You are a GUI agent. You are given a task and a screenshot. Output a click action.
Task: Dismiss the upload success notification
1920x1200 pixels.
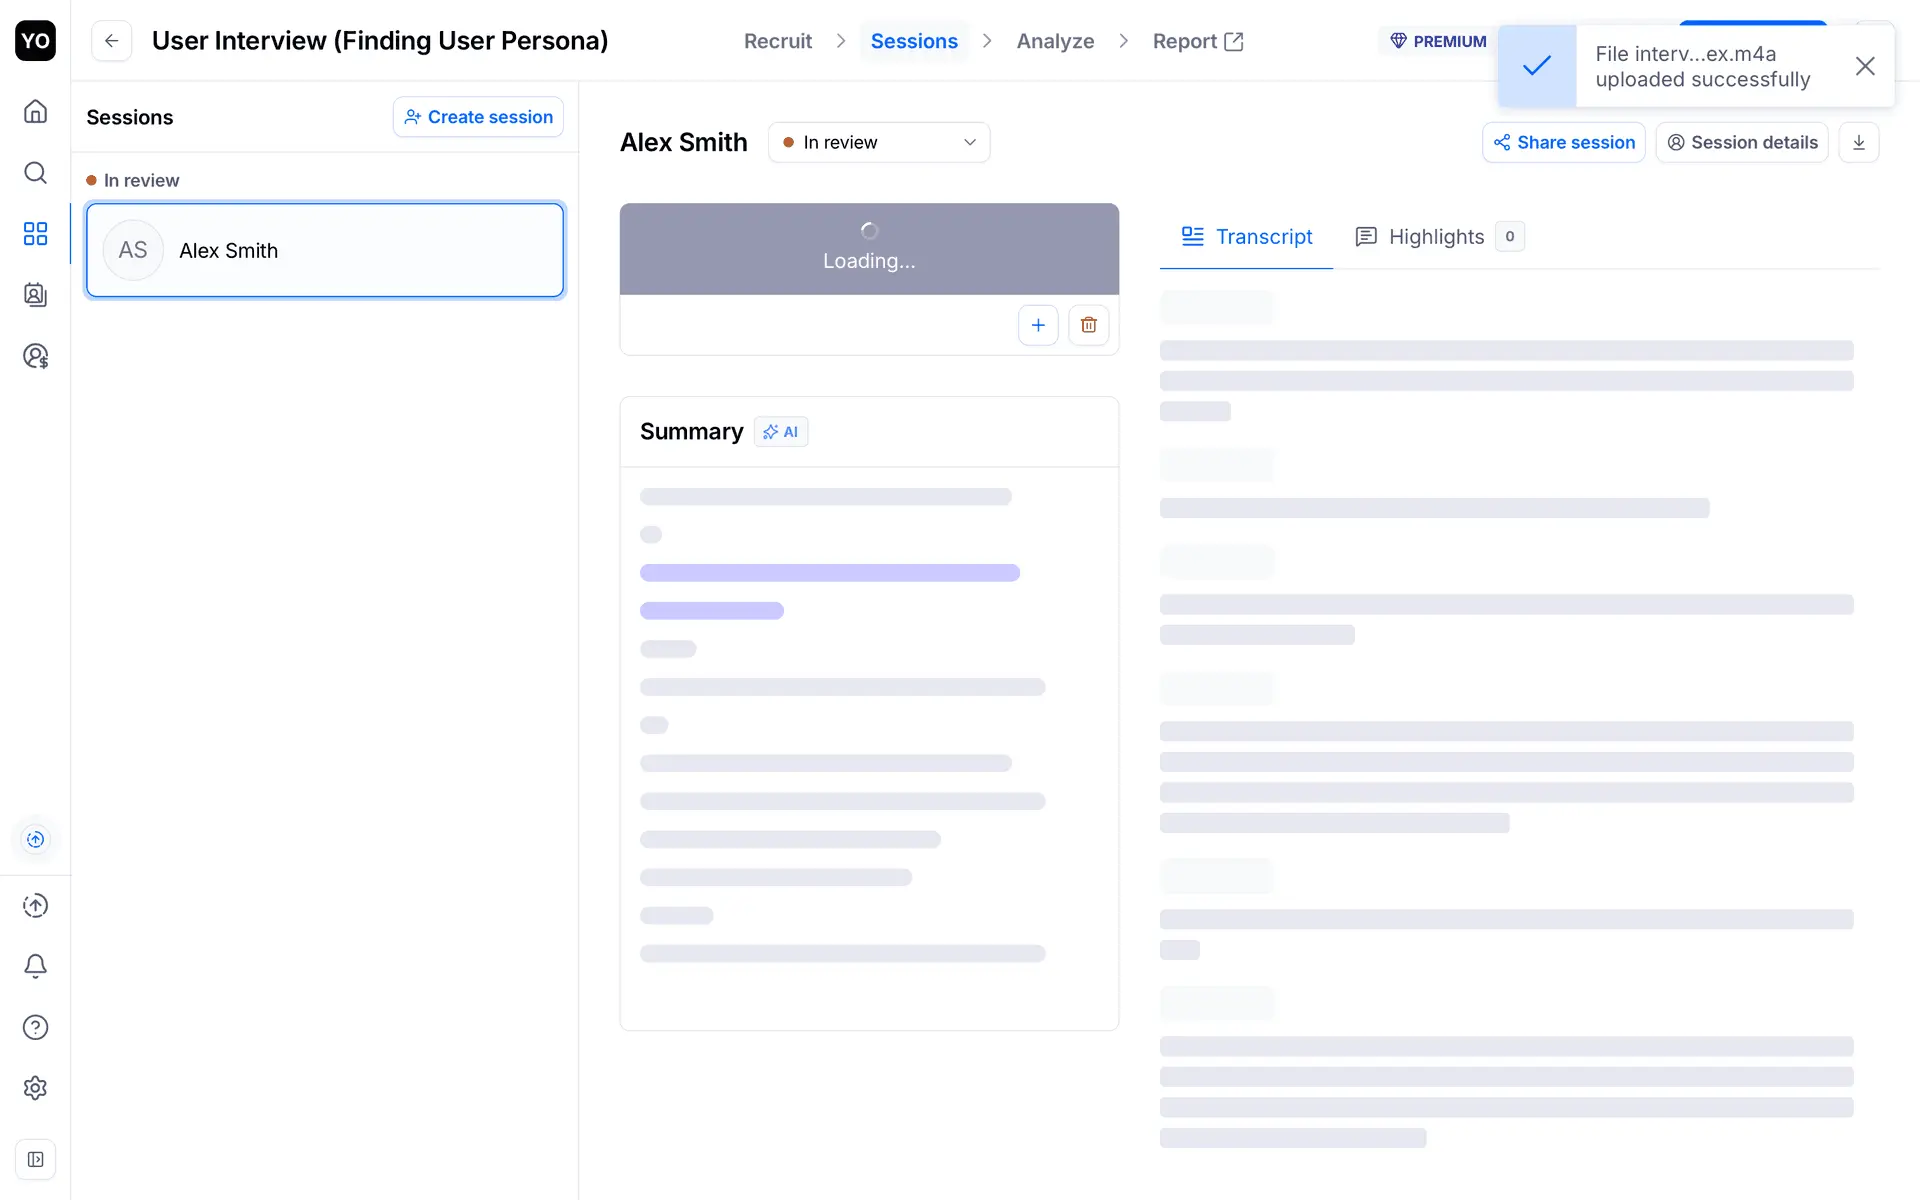pyautogui.click(x=1864, y=66)
